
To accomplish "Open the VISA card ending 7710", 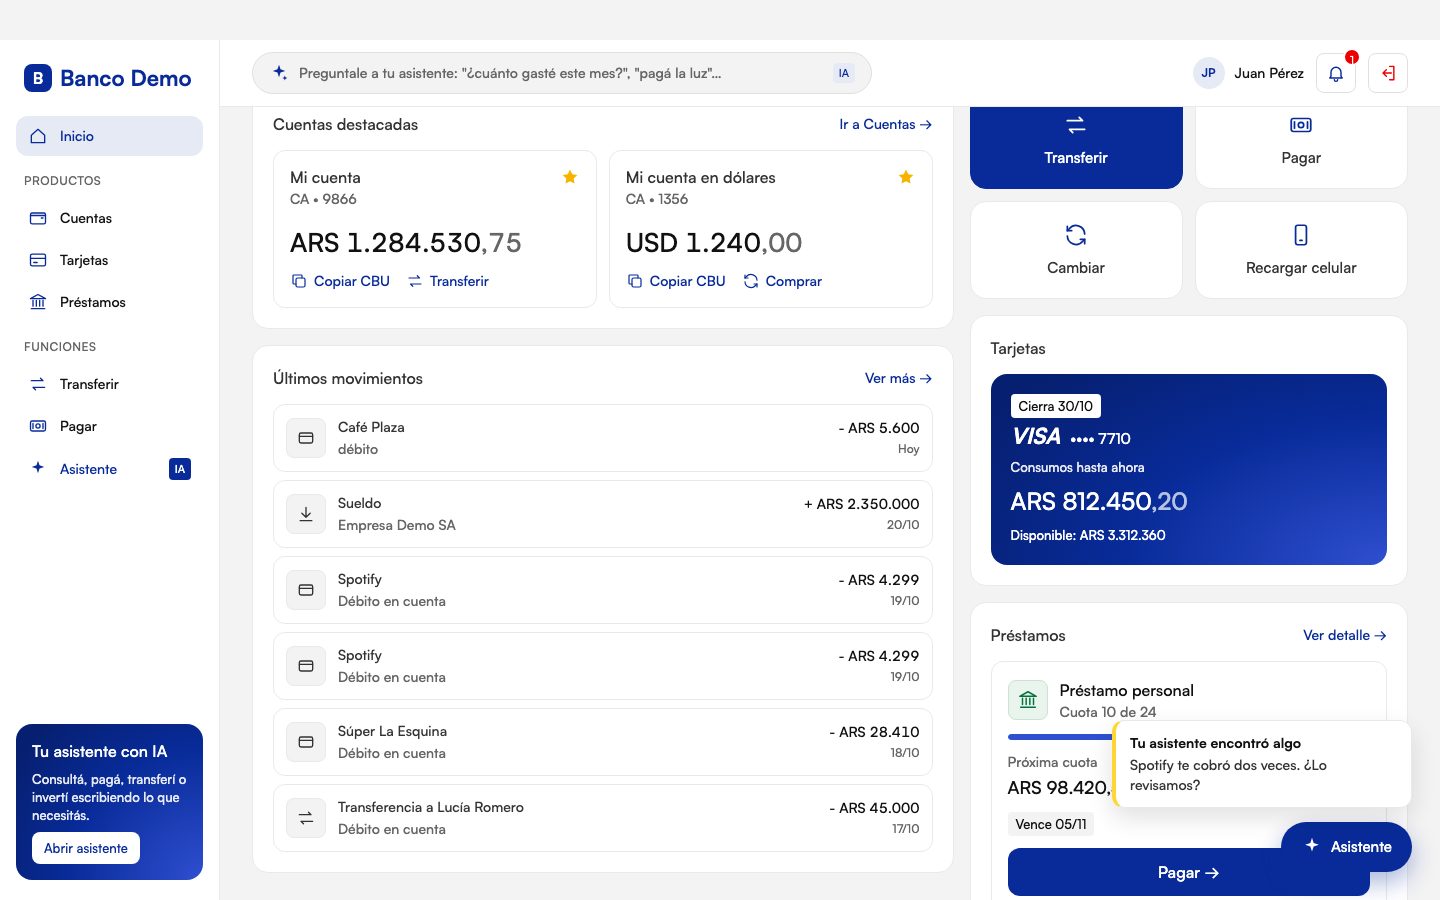I will point(1189,469).
